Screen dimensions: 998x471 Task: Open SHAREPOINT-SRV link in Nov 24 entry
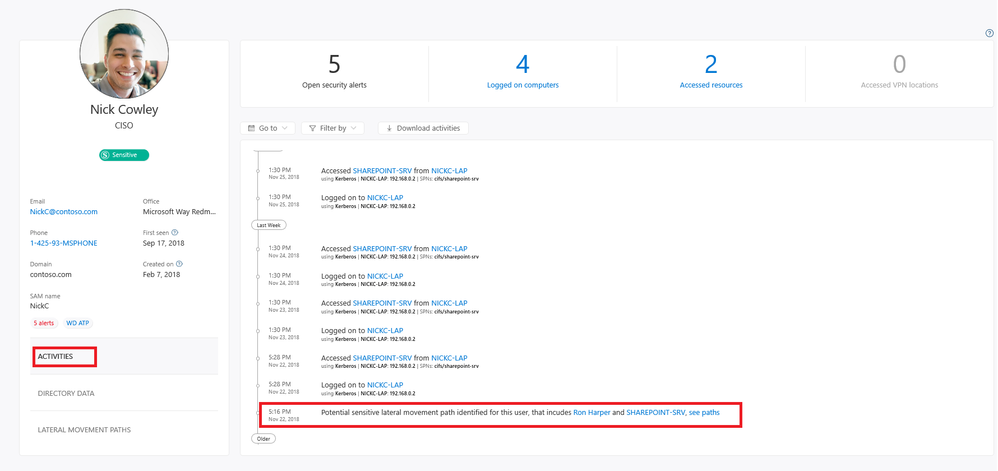pyautogui.click(x=382, y=249)
